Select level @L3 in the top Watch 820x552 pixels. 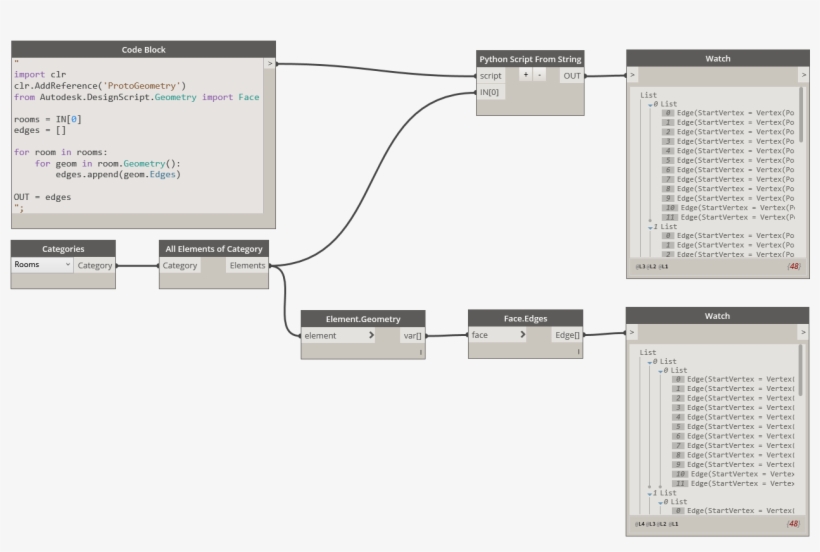tap(640, 267)
